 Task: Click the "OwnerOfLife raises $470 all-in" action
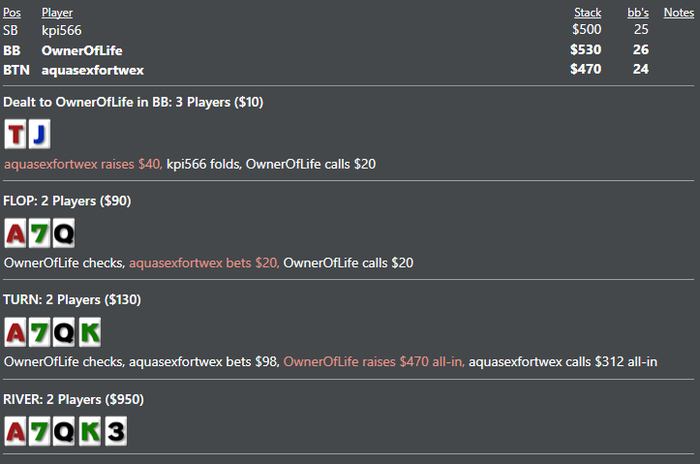tap(374, 361)
